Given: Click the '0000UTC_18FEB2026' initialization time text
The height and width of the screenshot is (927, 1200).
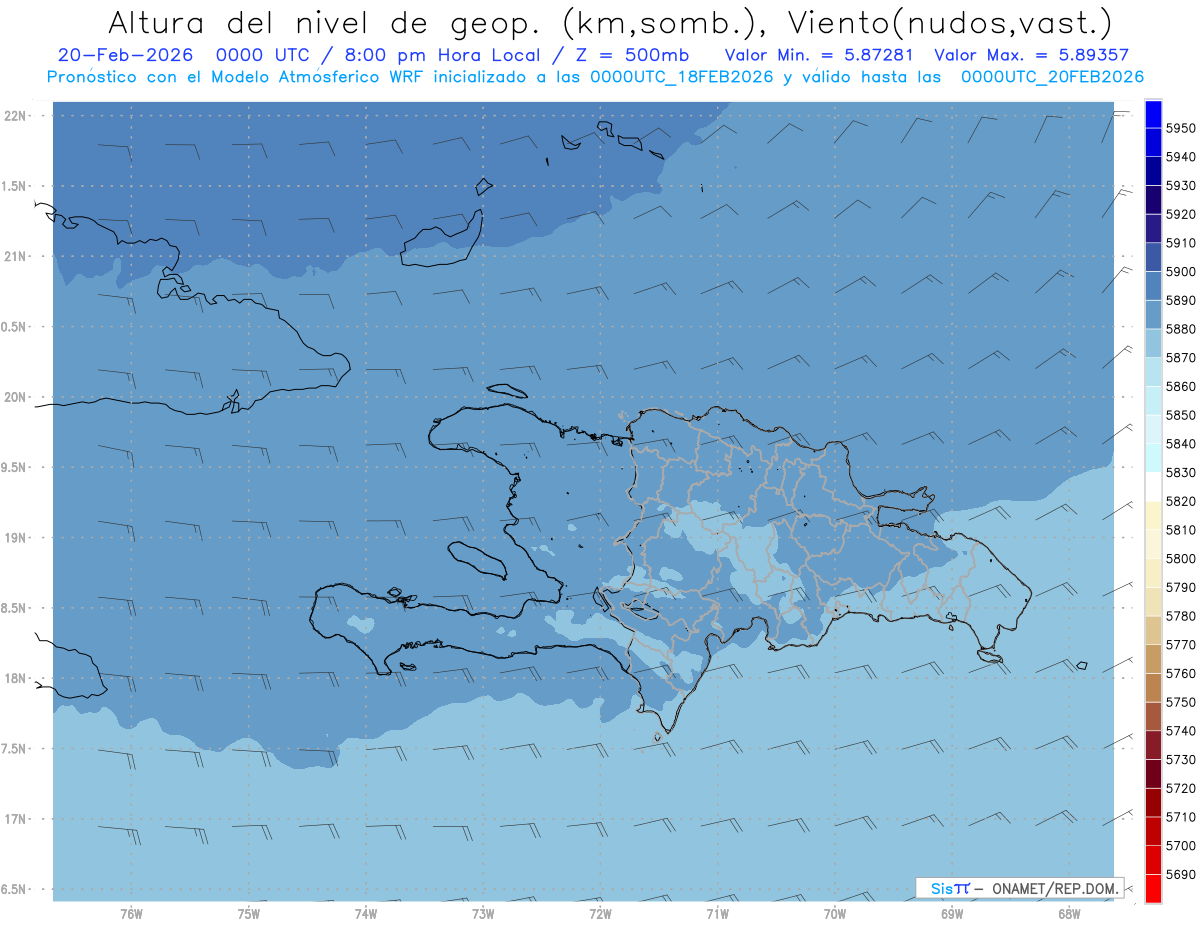Looking at the screenshot, I should pos(682,76).
